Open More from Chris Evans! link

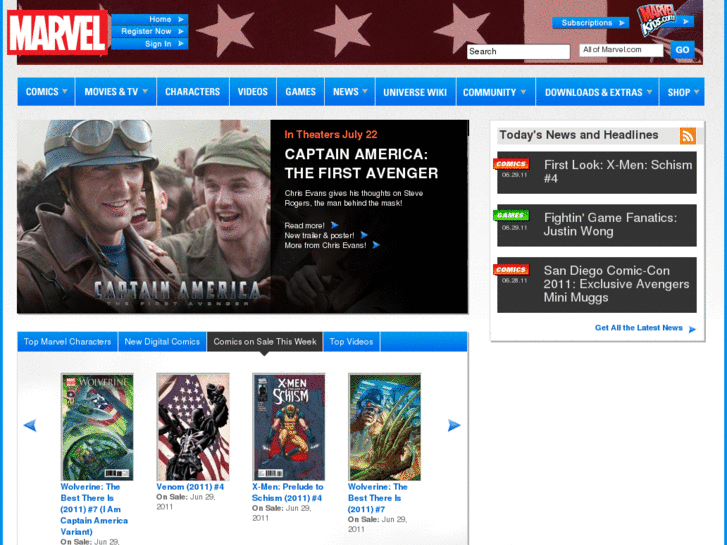pos(325,245)
